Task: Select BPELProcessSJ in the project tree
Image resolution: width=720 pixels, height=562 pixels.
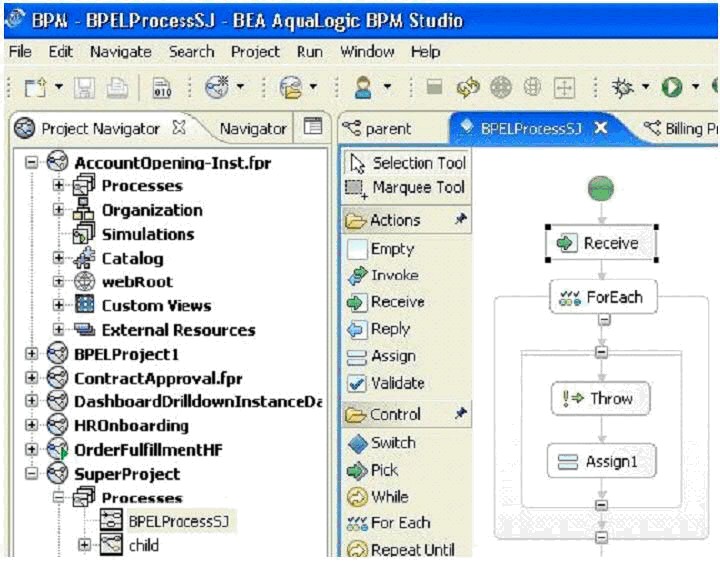Action: (x=178, y=522)
